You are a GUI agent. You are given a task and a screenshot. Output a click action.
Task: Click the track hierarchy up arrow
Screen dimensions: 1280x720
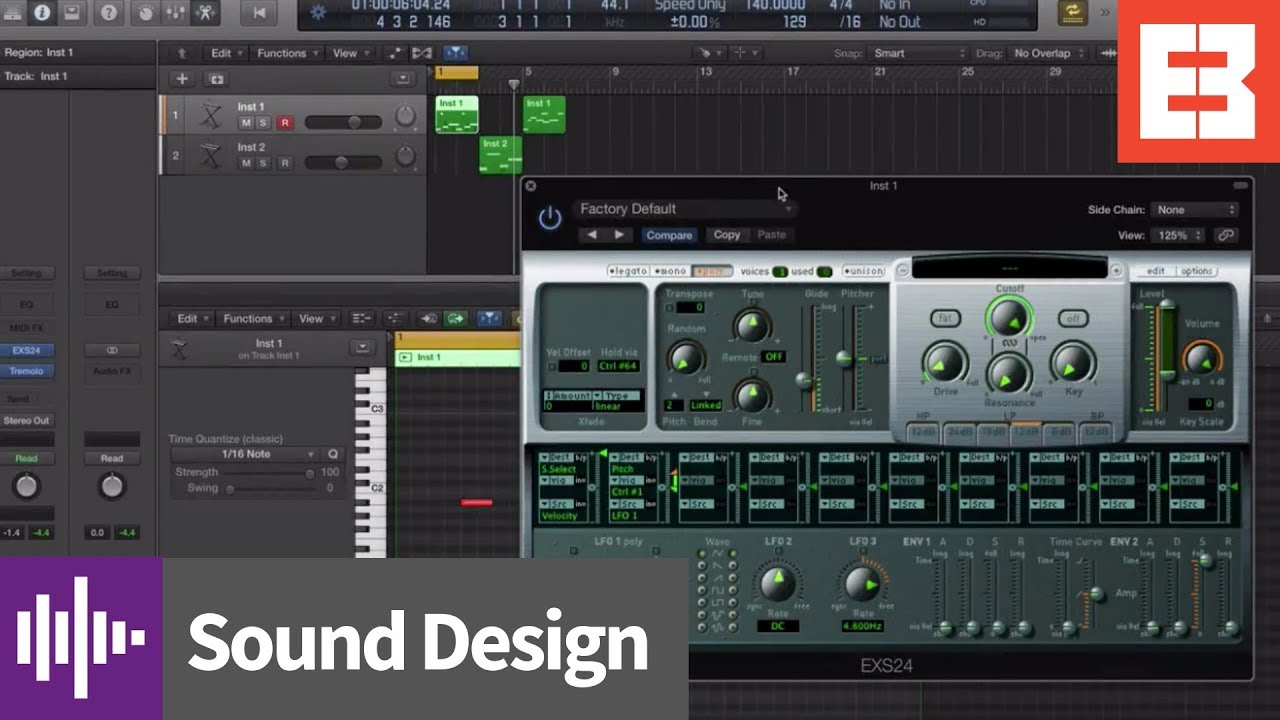tap(181, 53)
